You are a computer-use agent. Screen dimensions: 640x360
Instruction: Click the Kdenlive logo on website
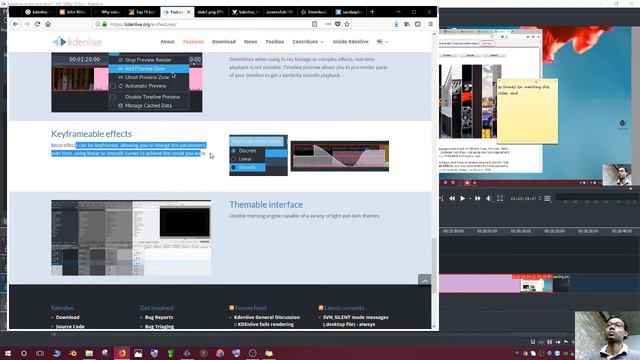pos(77,42)
